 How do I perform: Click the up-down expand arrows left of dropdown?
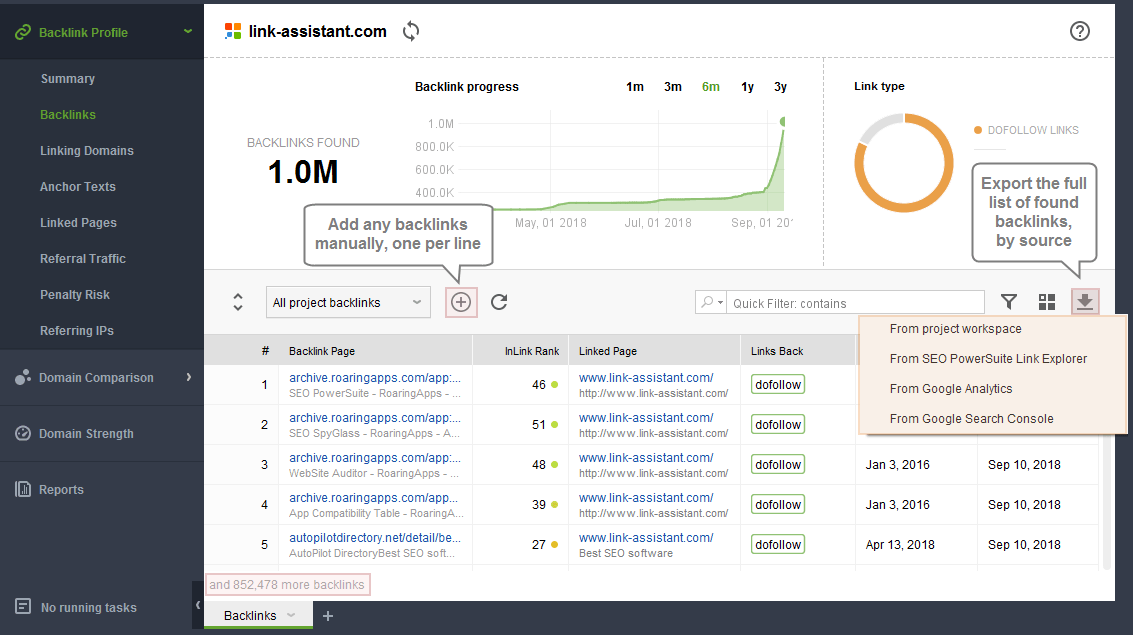pyautogui.click(x=238, y=302)
